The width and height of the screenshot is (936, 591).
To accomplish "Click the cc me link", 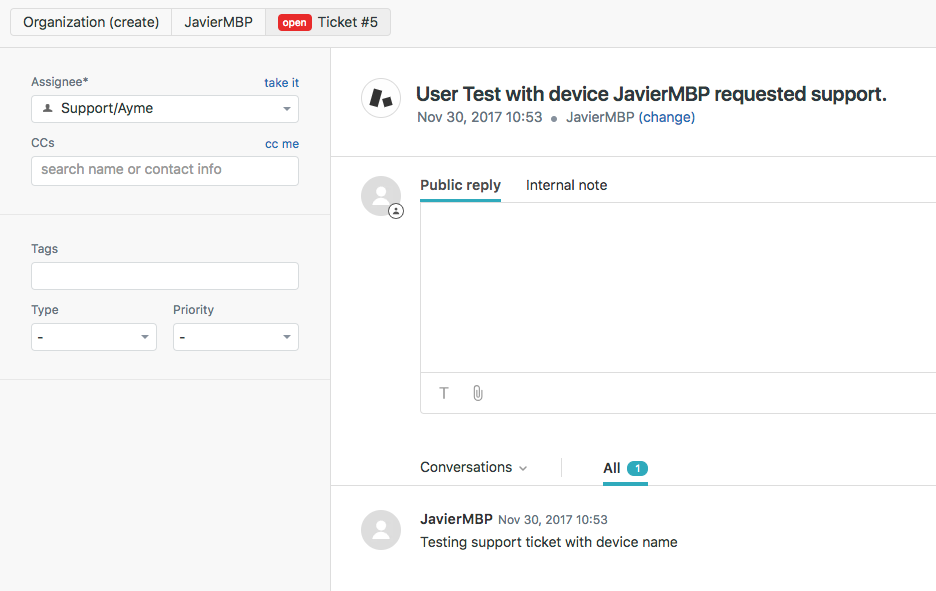I will [282, 144].
